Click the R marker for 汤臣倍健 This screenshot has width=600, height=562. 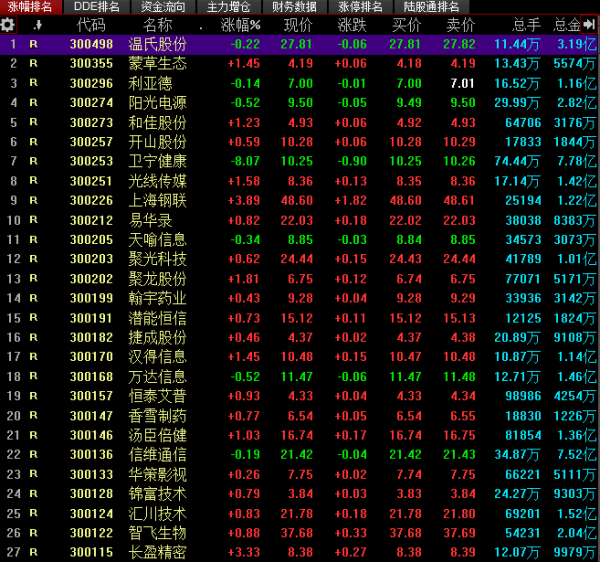[x=34, y=434]
